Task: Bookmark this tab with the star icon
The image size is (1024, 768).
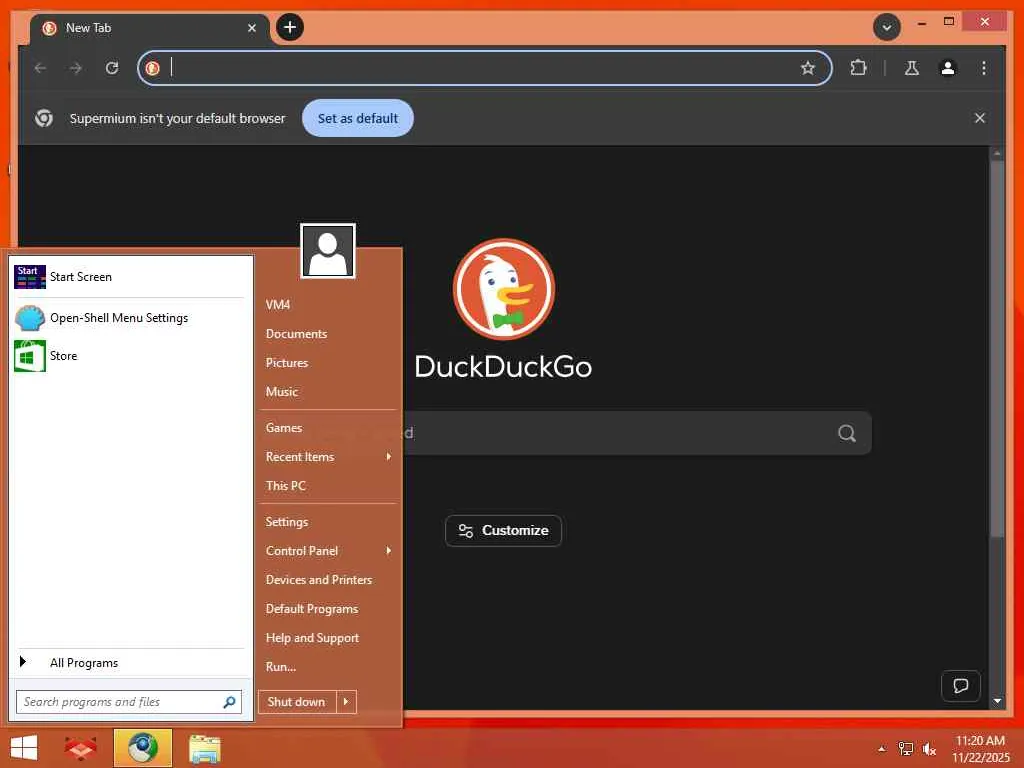Action: [x=808, y=68]
